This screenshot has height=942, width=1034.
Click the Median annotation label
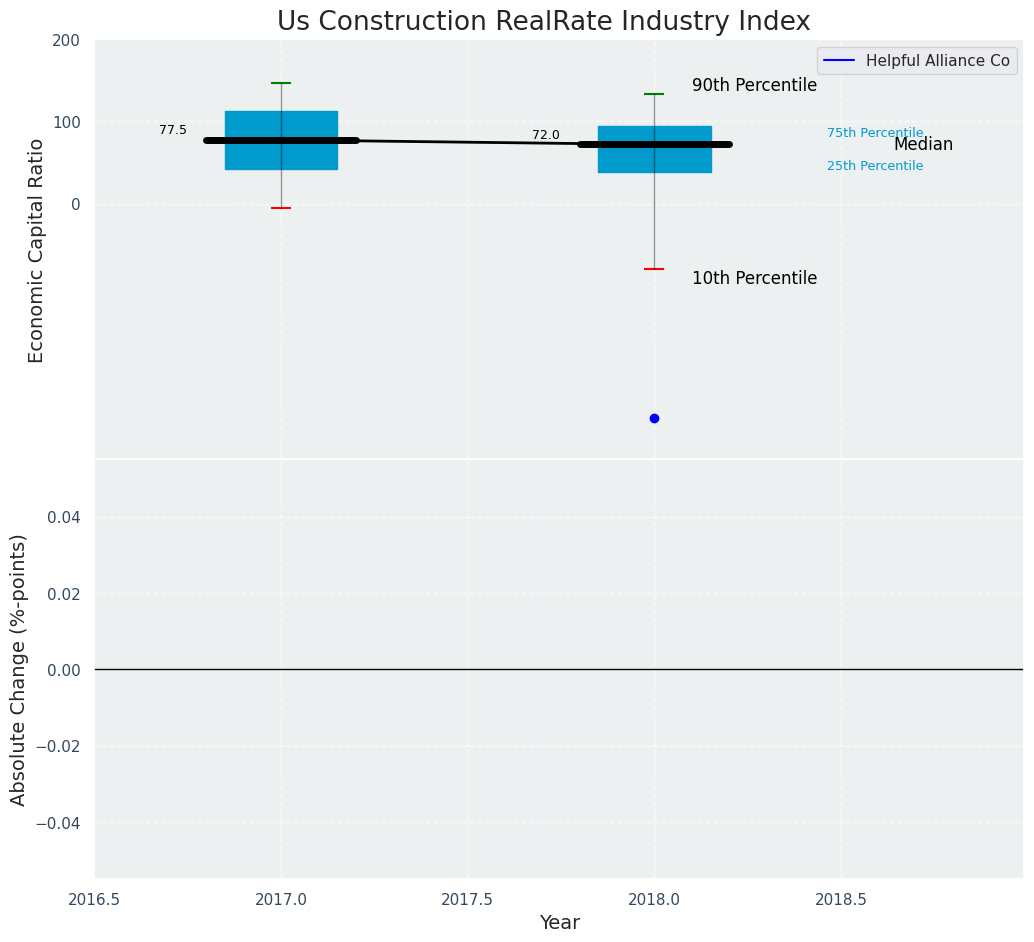923,145
